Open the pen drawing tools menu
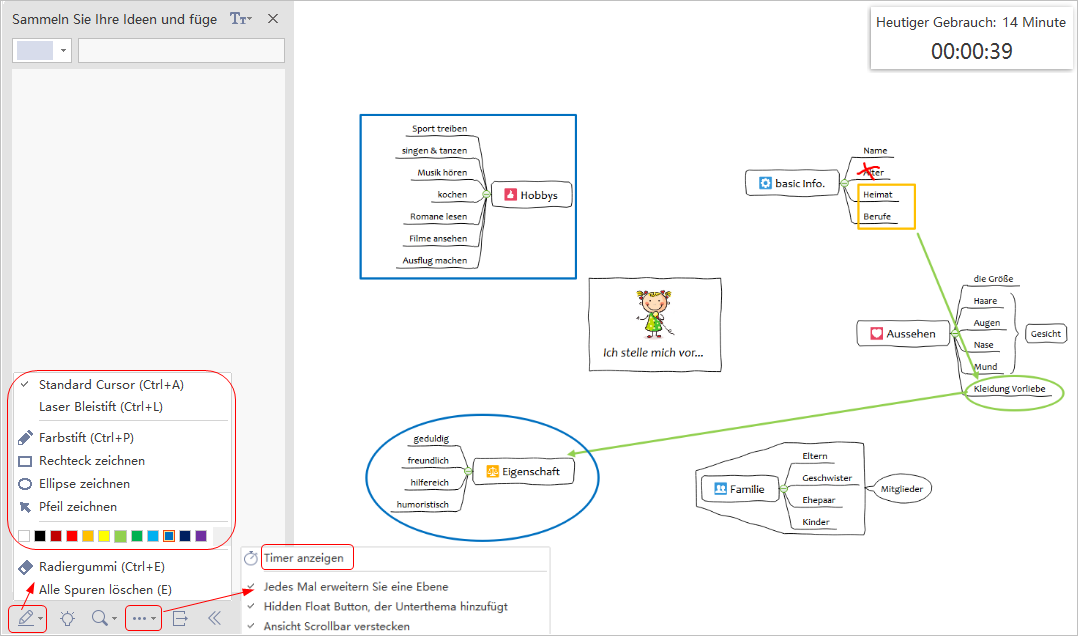Image resolution: width=1078 pixels, height=636 pixels. [x=25, y=619]
